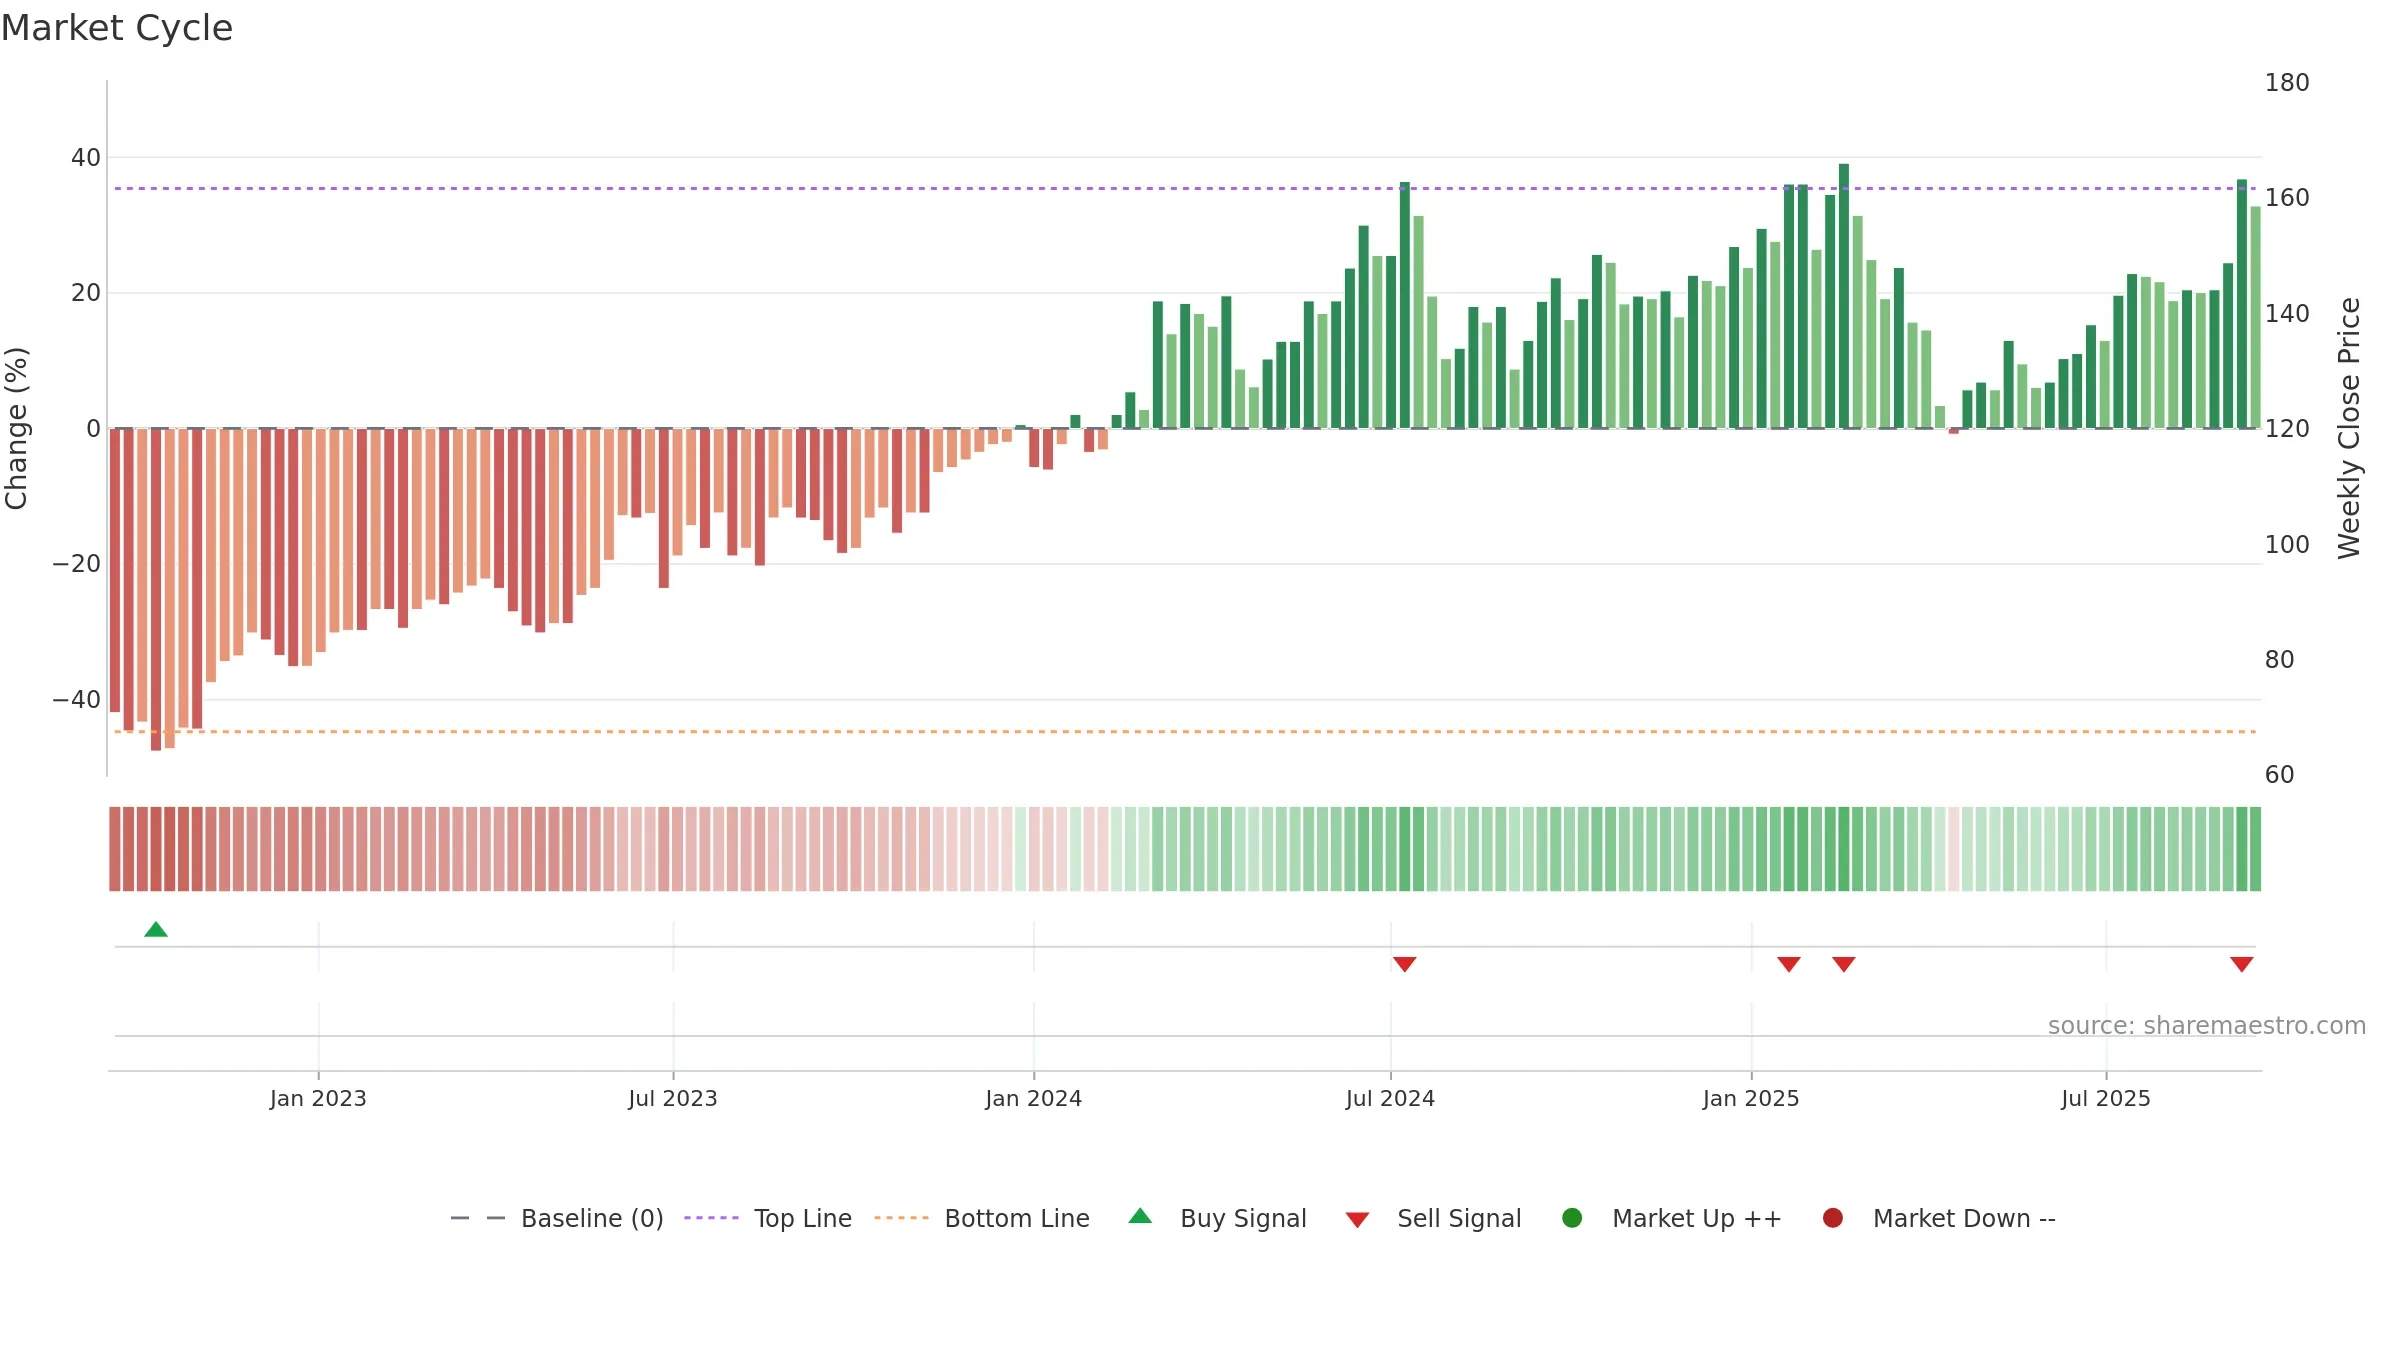This screenshot has height=1350, width=2400.
Task: Select the last sell signal marker after Jul 2025
Action: tap(2241, 964)
